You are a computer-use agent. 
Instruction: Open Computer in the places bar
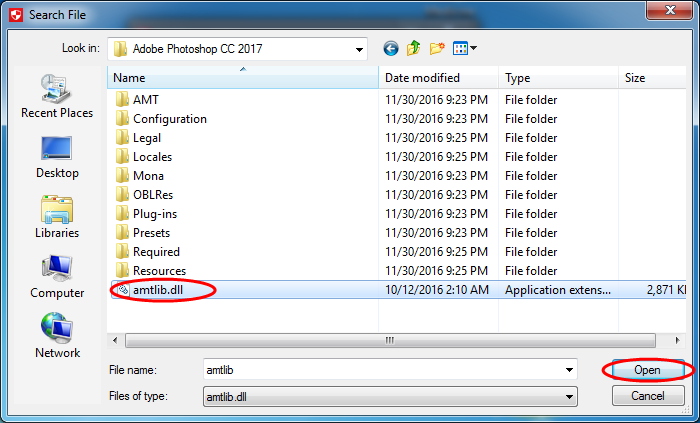[57, 277]
